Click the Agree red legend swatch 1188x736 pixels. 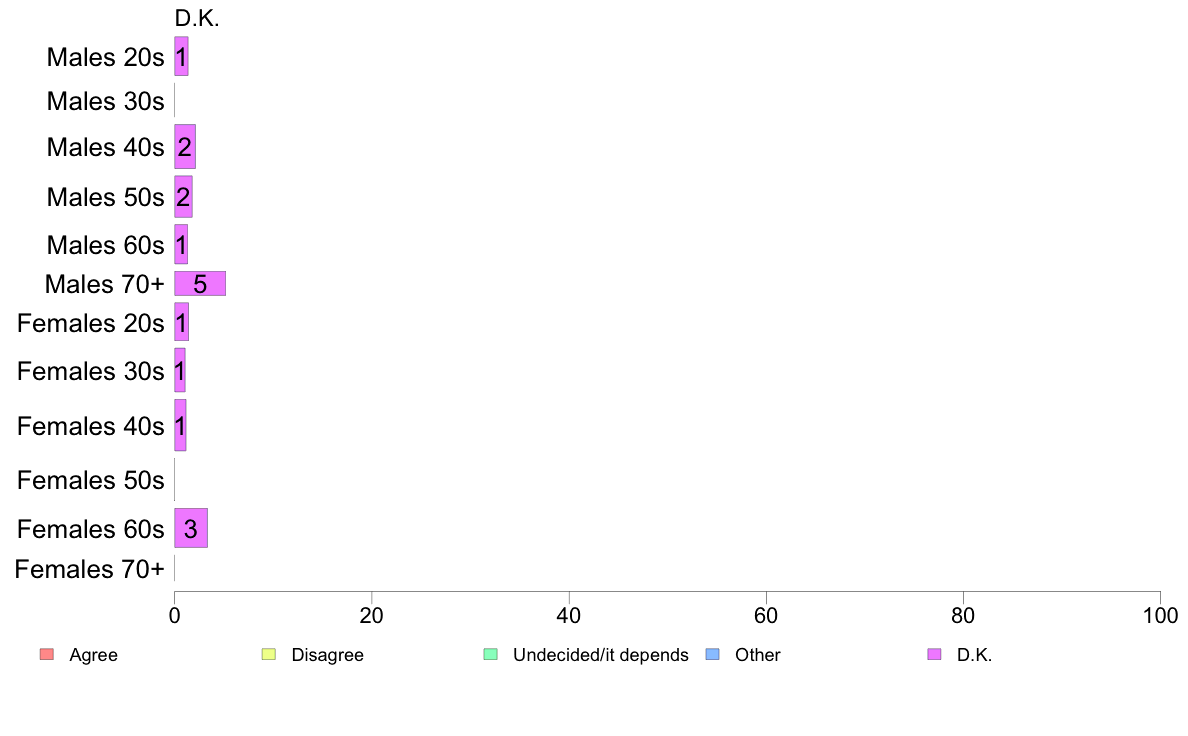click(47, 654)
